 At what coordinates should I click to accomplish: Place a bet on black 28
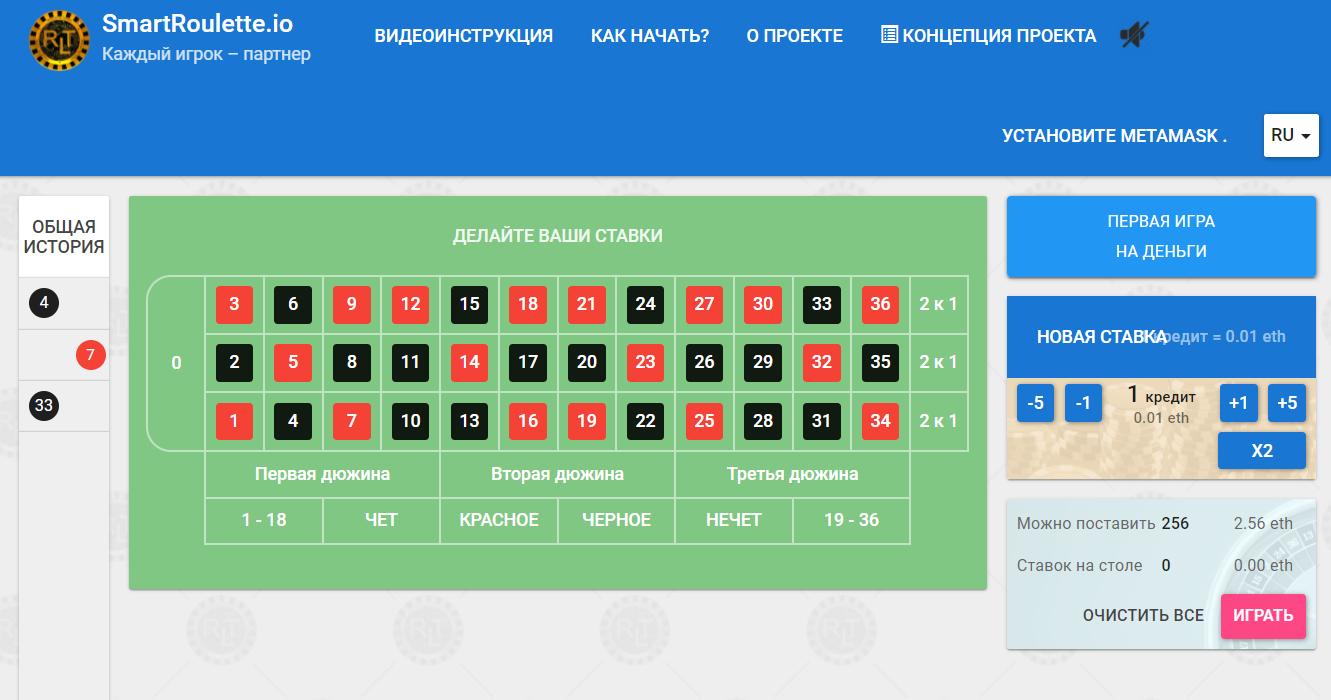point(763,421)
